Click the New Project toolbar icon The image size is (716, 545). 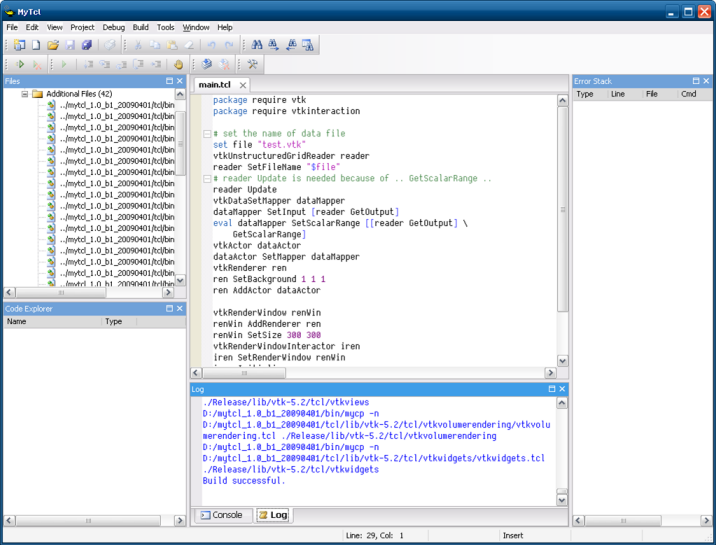click(x=19, y=46)
